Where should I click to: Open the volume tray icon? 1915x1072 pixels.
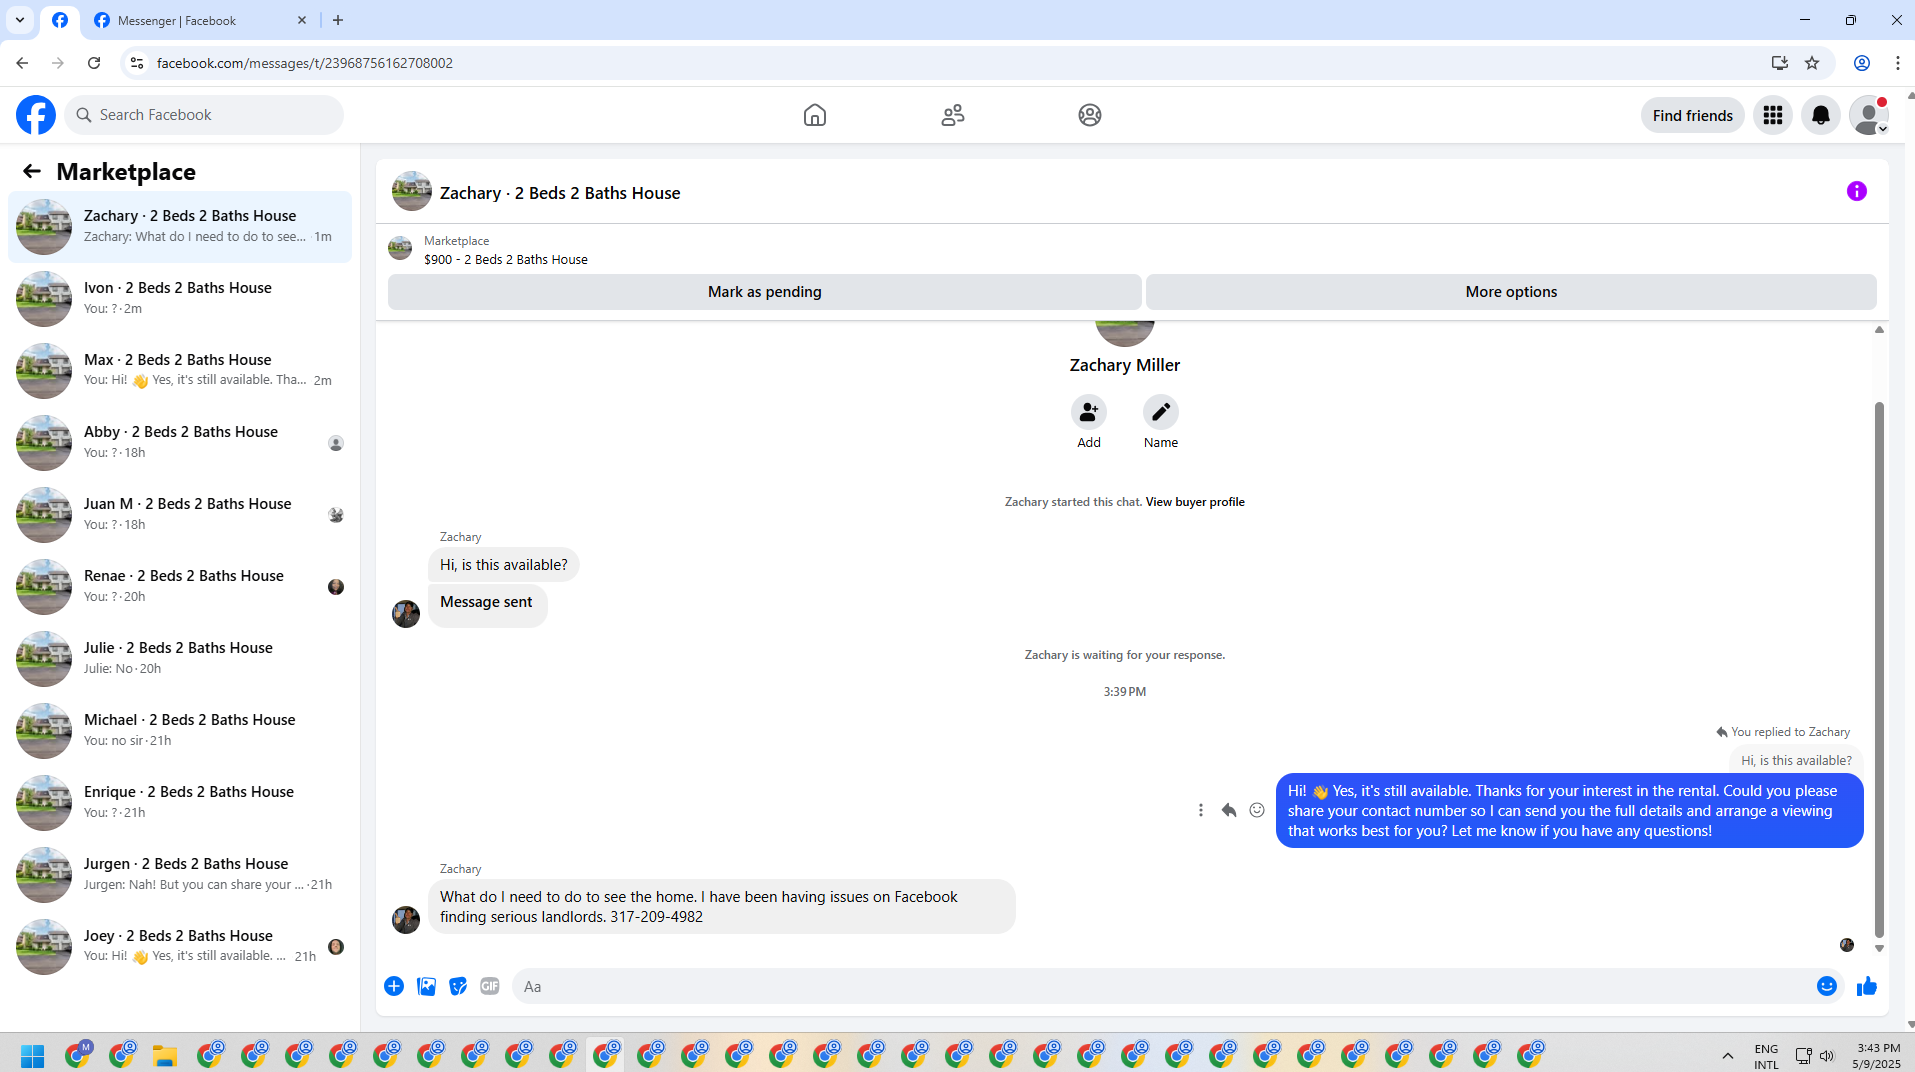click(x=1827, y=1056)
